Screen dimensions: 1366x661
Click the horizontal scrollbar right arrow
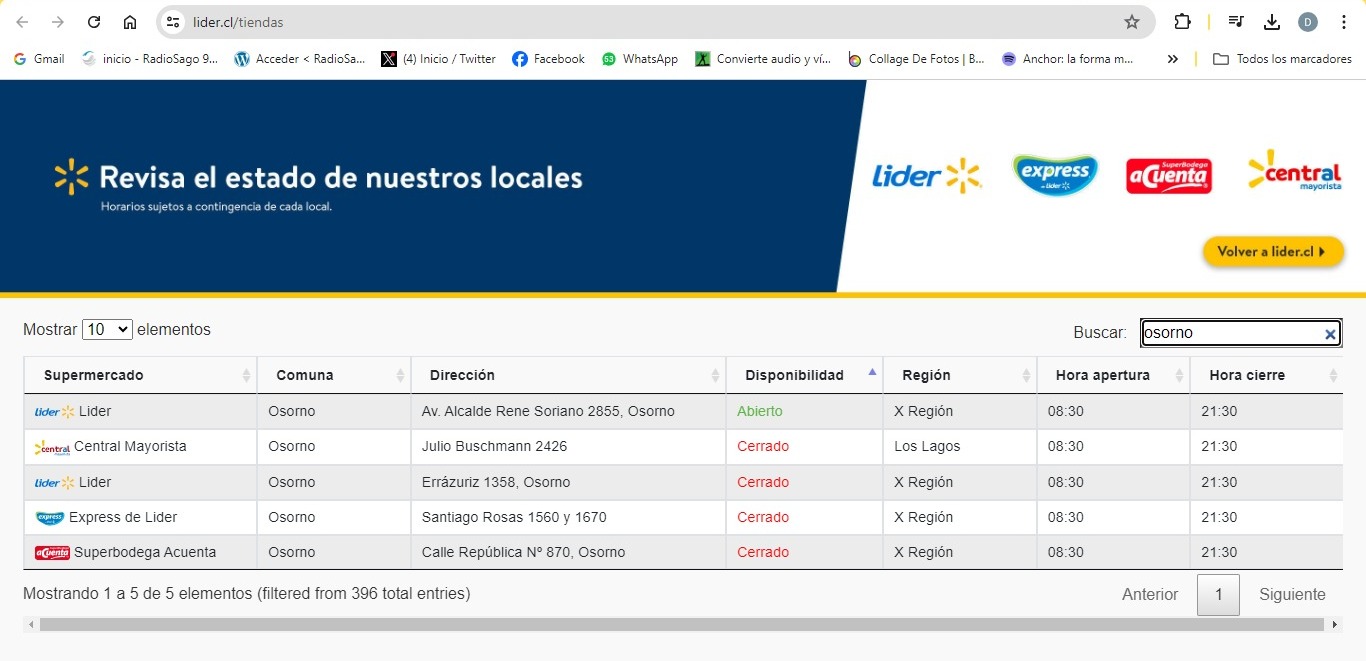[x=1334, y=625]
